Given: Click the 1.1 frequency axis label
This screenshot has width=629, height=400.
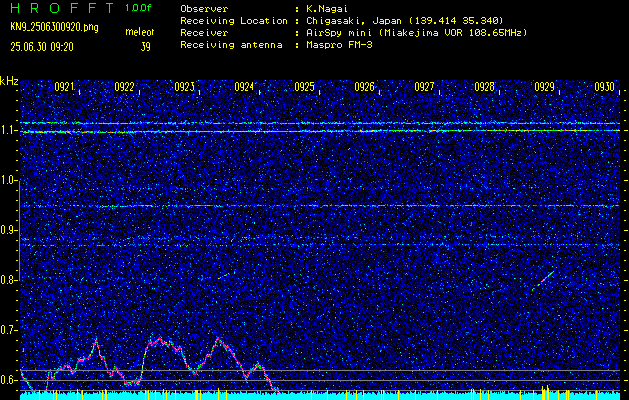Looking at the screenshot, I should (x=7, y=130).
